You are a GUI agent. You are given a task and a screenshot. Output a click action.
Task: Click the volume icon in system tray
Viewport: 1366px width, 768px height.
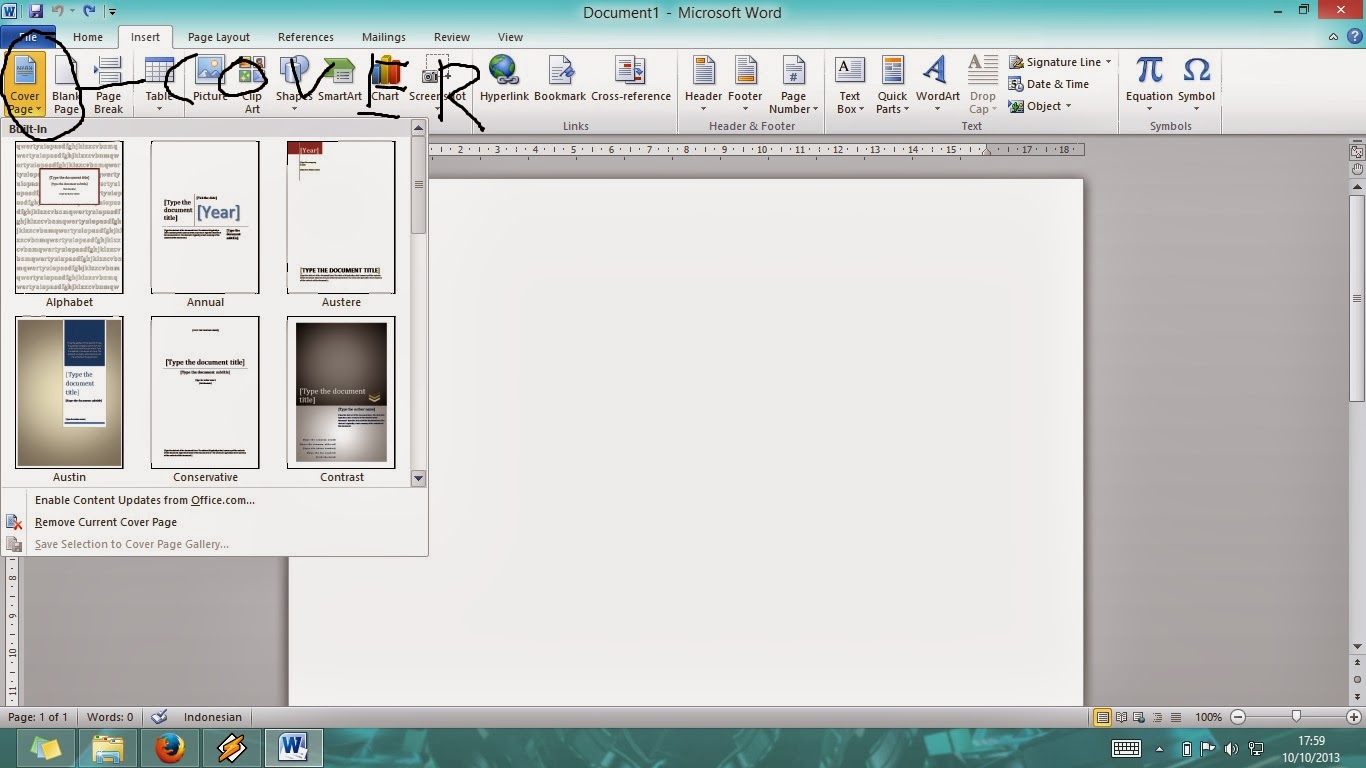pos(1231,748)
